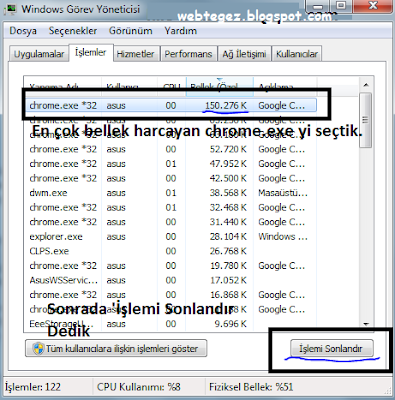Image resolution: width=395 pixels, height=400 pixels.
Task: Select the dwm.exe process row
Action: [x=171, y=193]
